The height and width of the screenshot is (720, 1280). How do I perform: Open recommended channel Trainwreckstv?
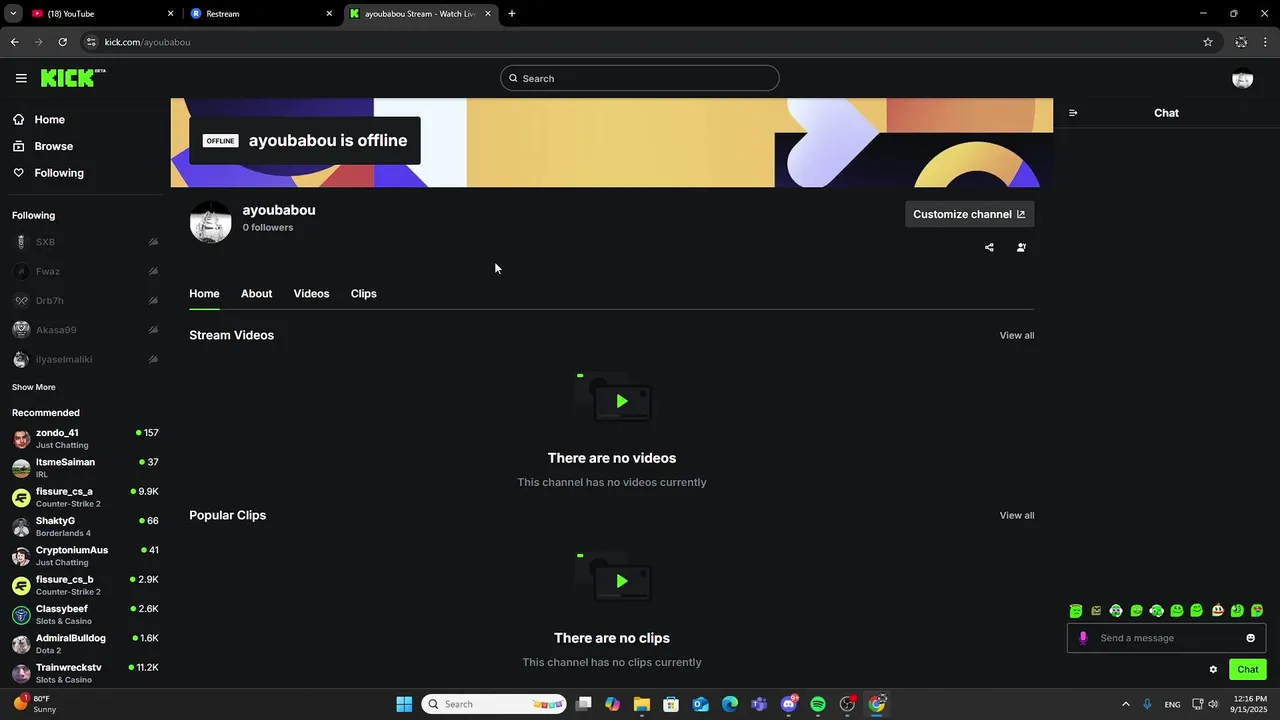point(85,673)
